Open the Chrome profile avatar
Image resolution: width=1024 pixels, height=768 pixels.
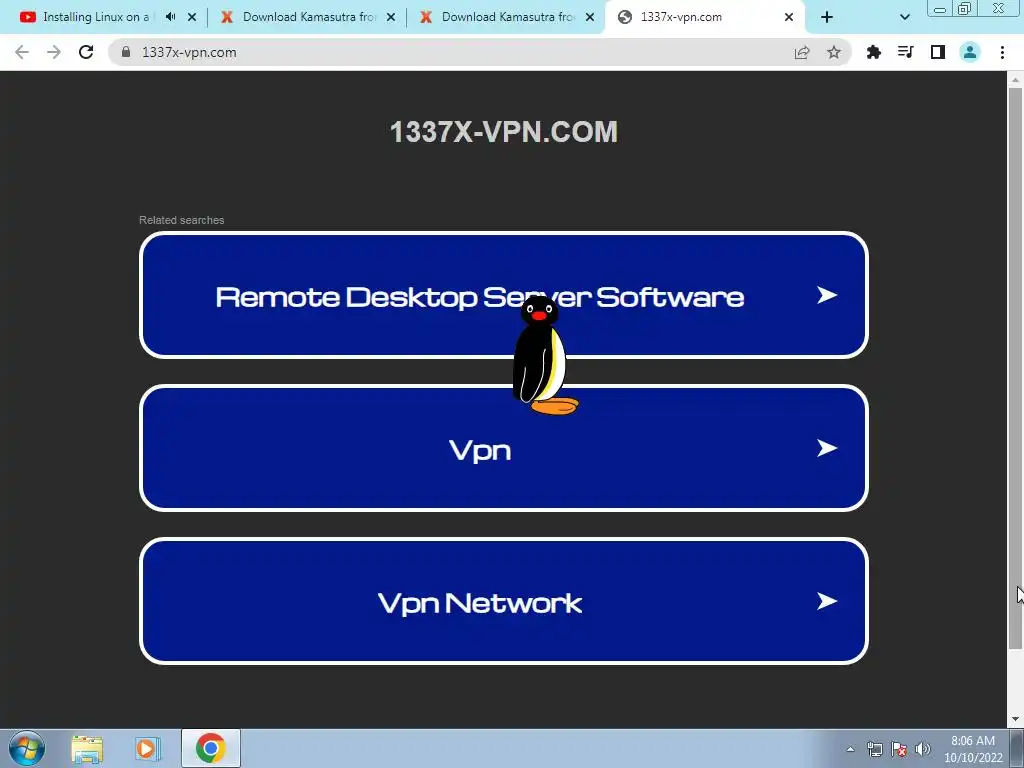(x=970, y=52)
